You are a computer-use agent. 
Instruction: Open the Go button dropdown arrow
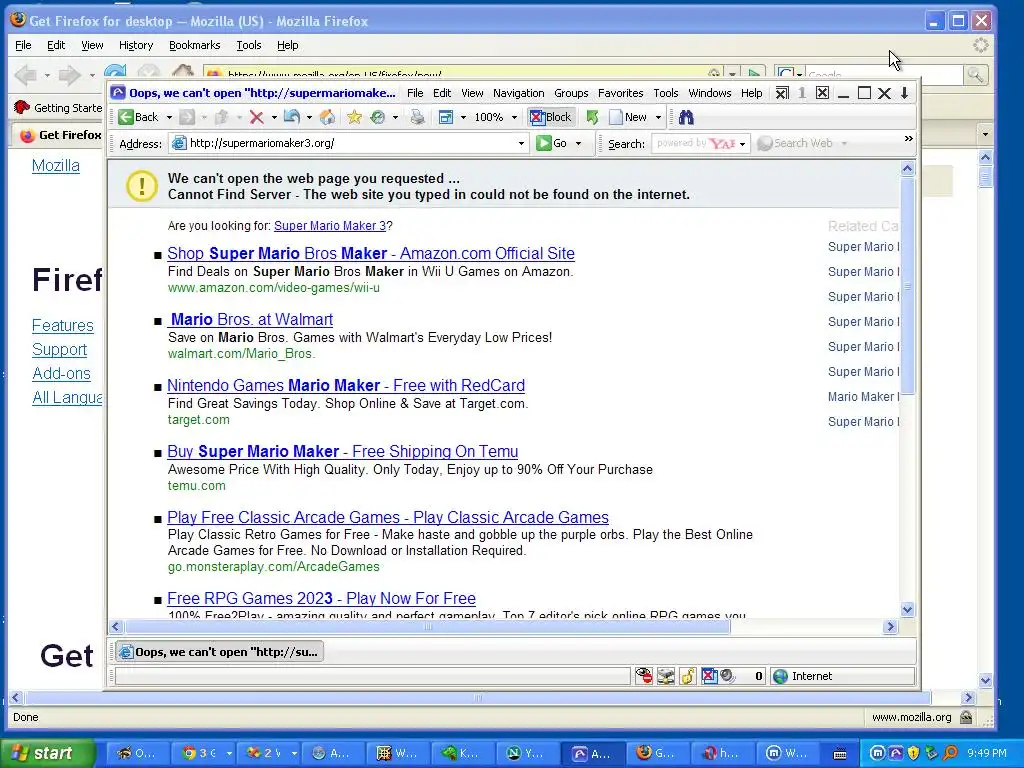(578, 144)
